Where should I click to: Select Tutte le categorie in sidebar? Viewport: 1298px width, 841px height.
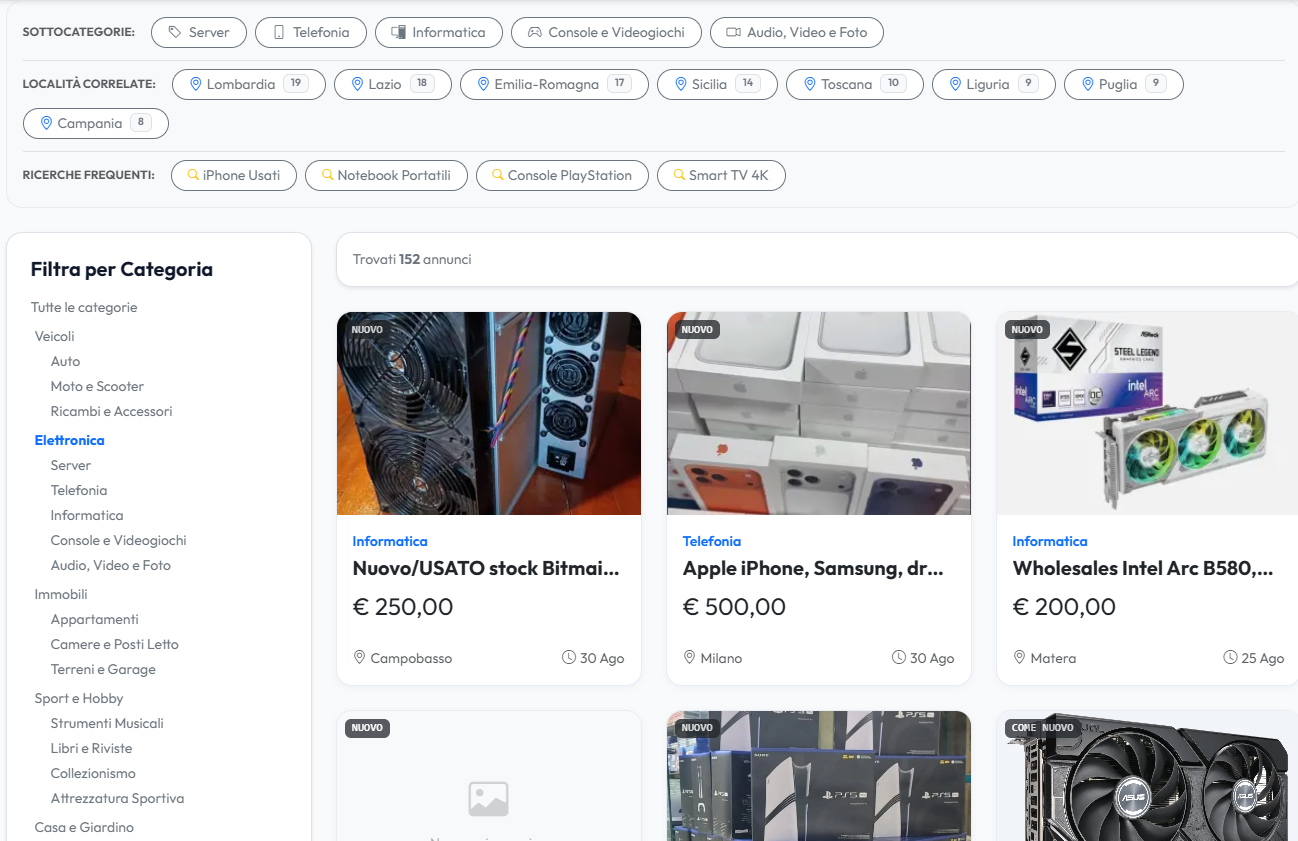point(84,307)
